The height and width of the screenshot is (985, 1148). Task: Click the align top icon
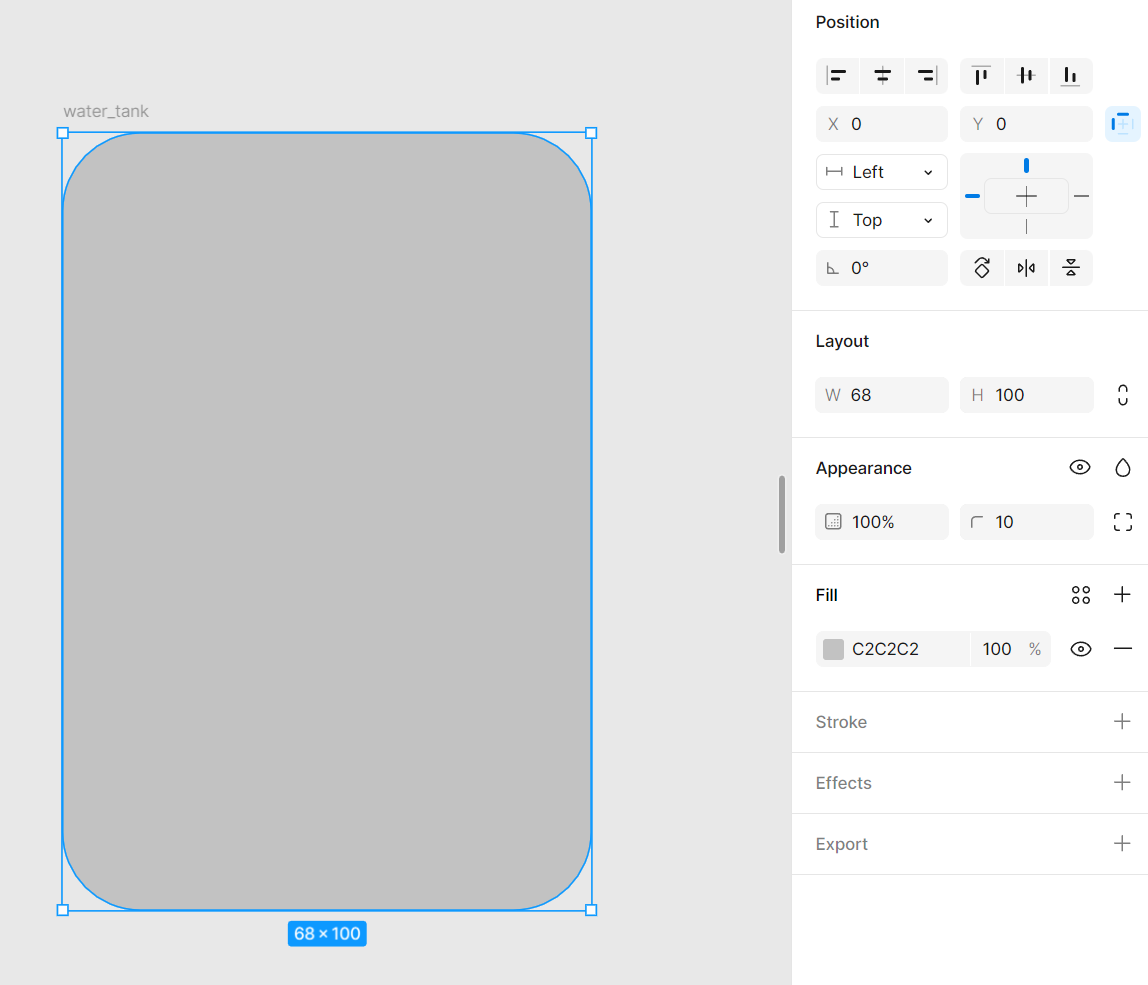coord(982,76)
